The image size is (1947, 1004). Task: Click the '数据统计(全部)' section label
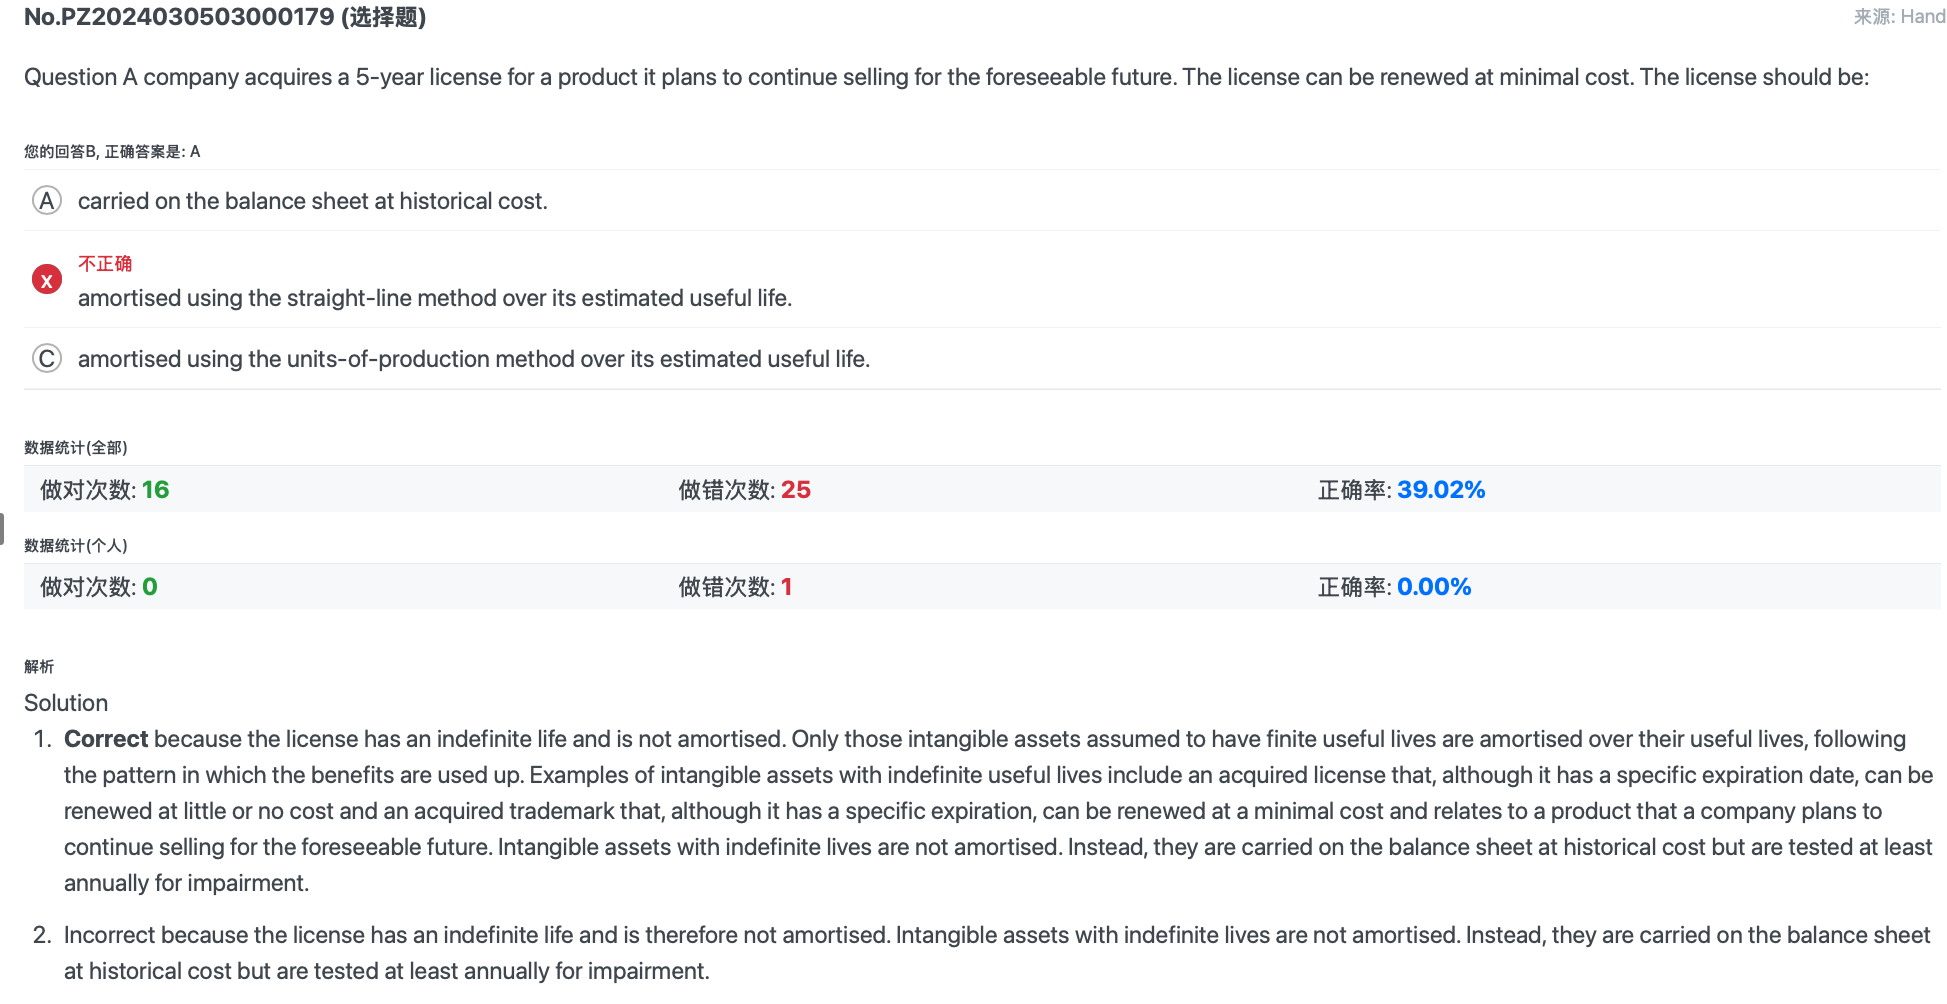(76, 447)
